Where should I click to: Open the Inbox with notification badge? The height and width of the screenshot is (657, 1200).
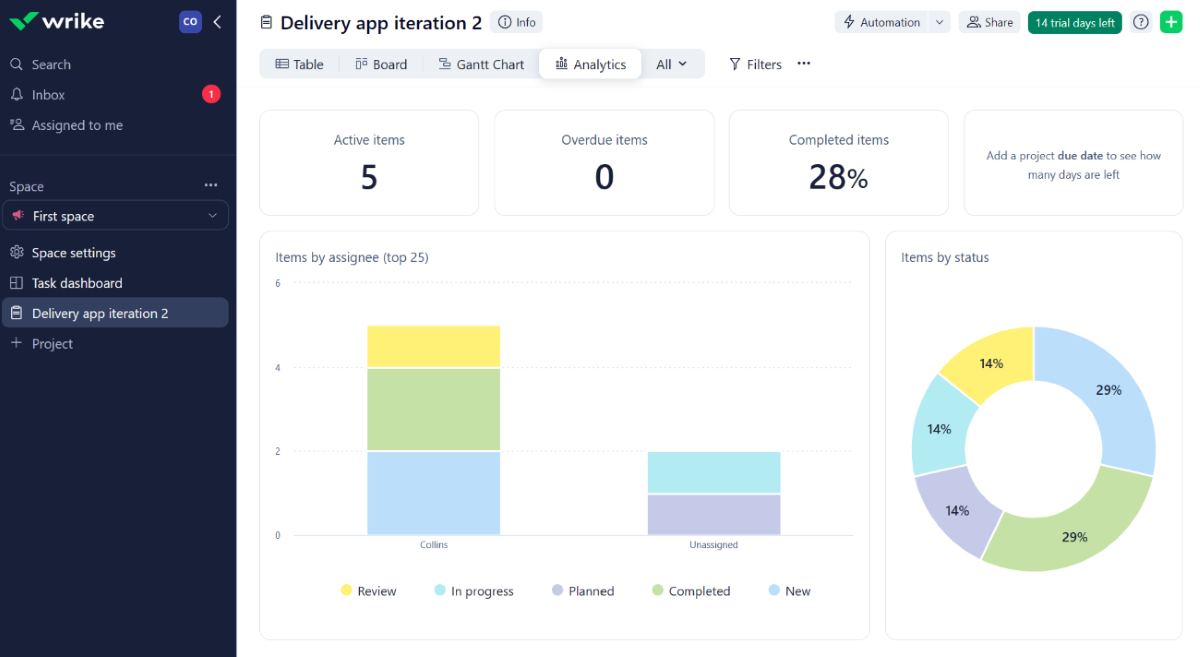tap(44, 94)
